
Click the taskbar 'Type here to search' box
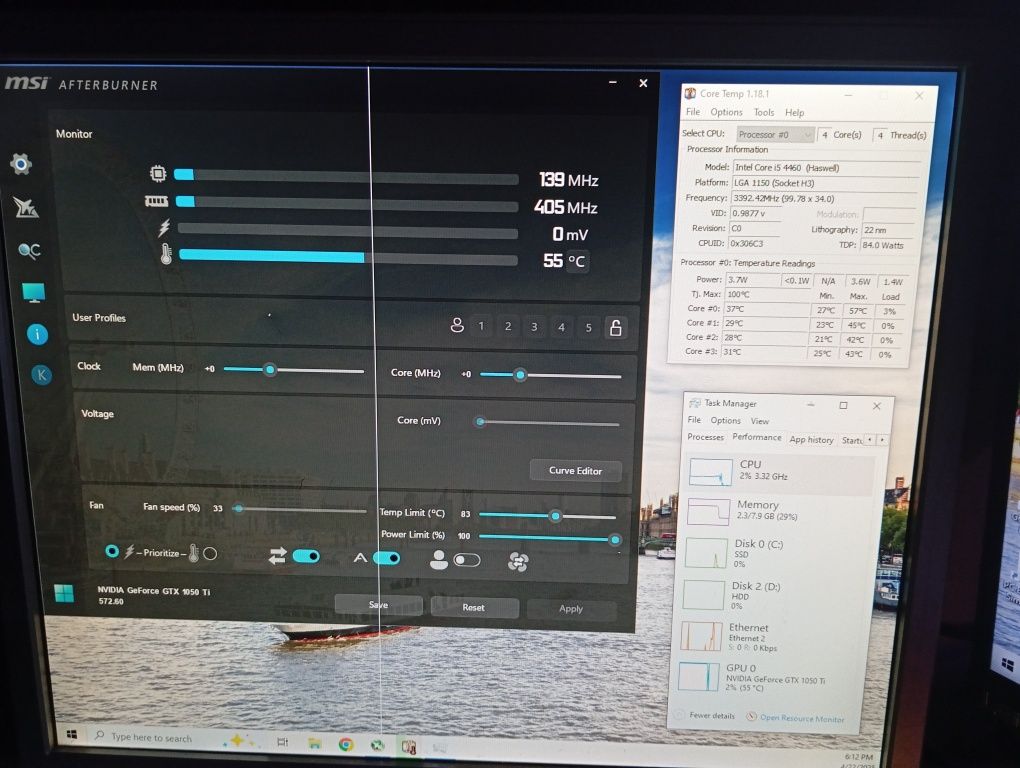point(151,737)
